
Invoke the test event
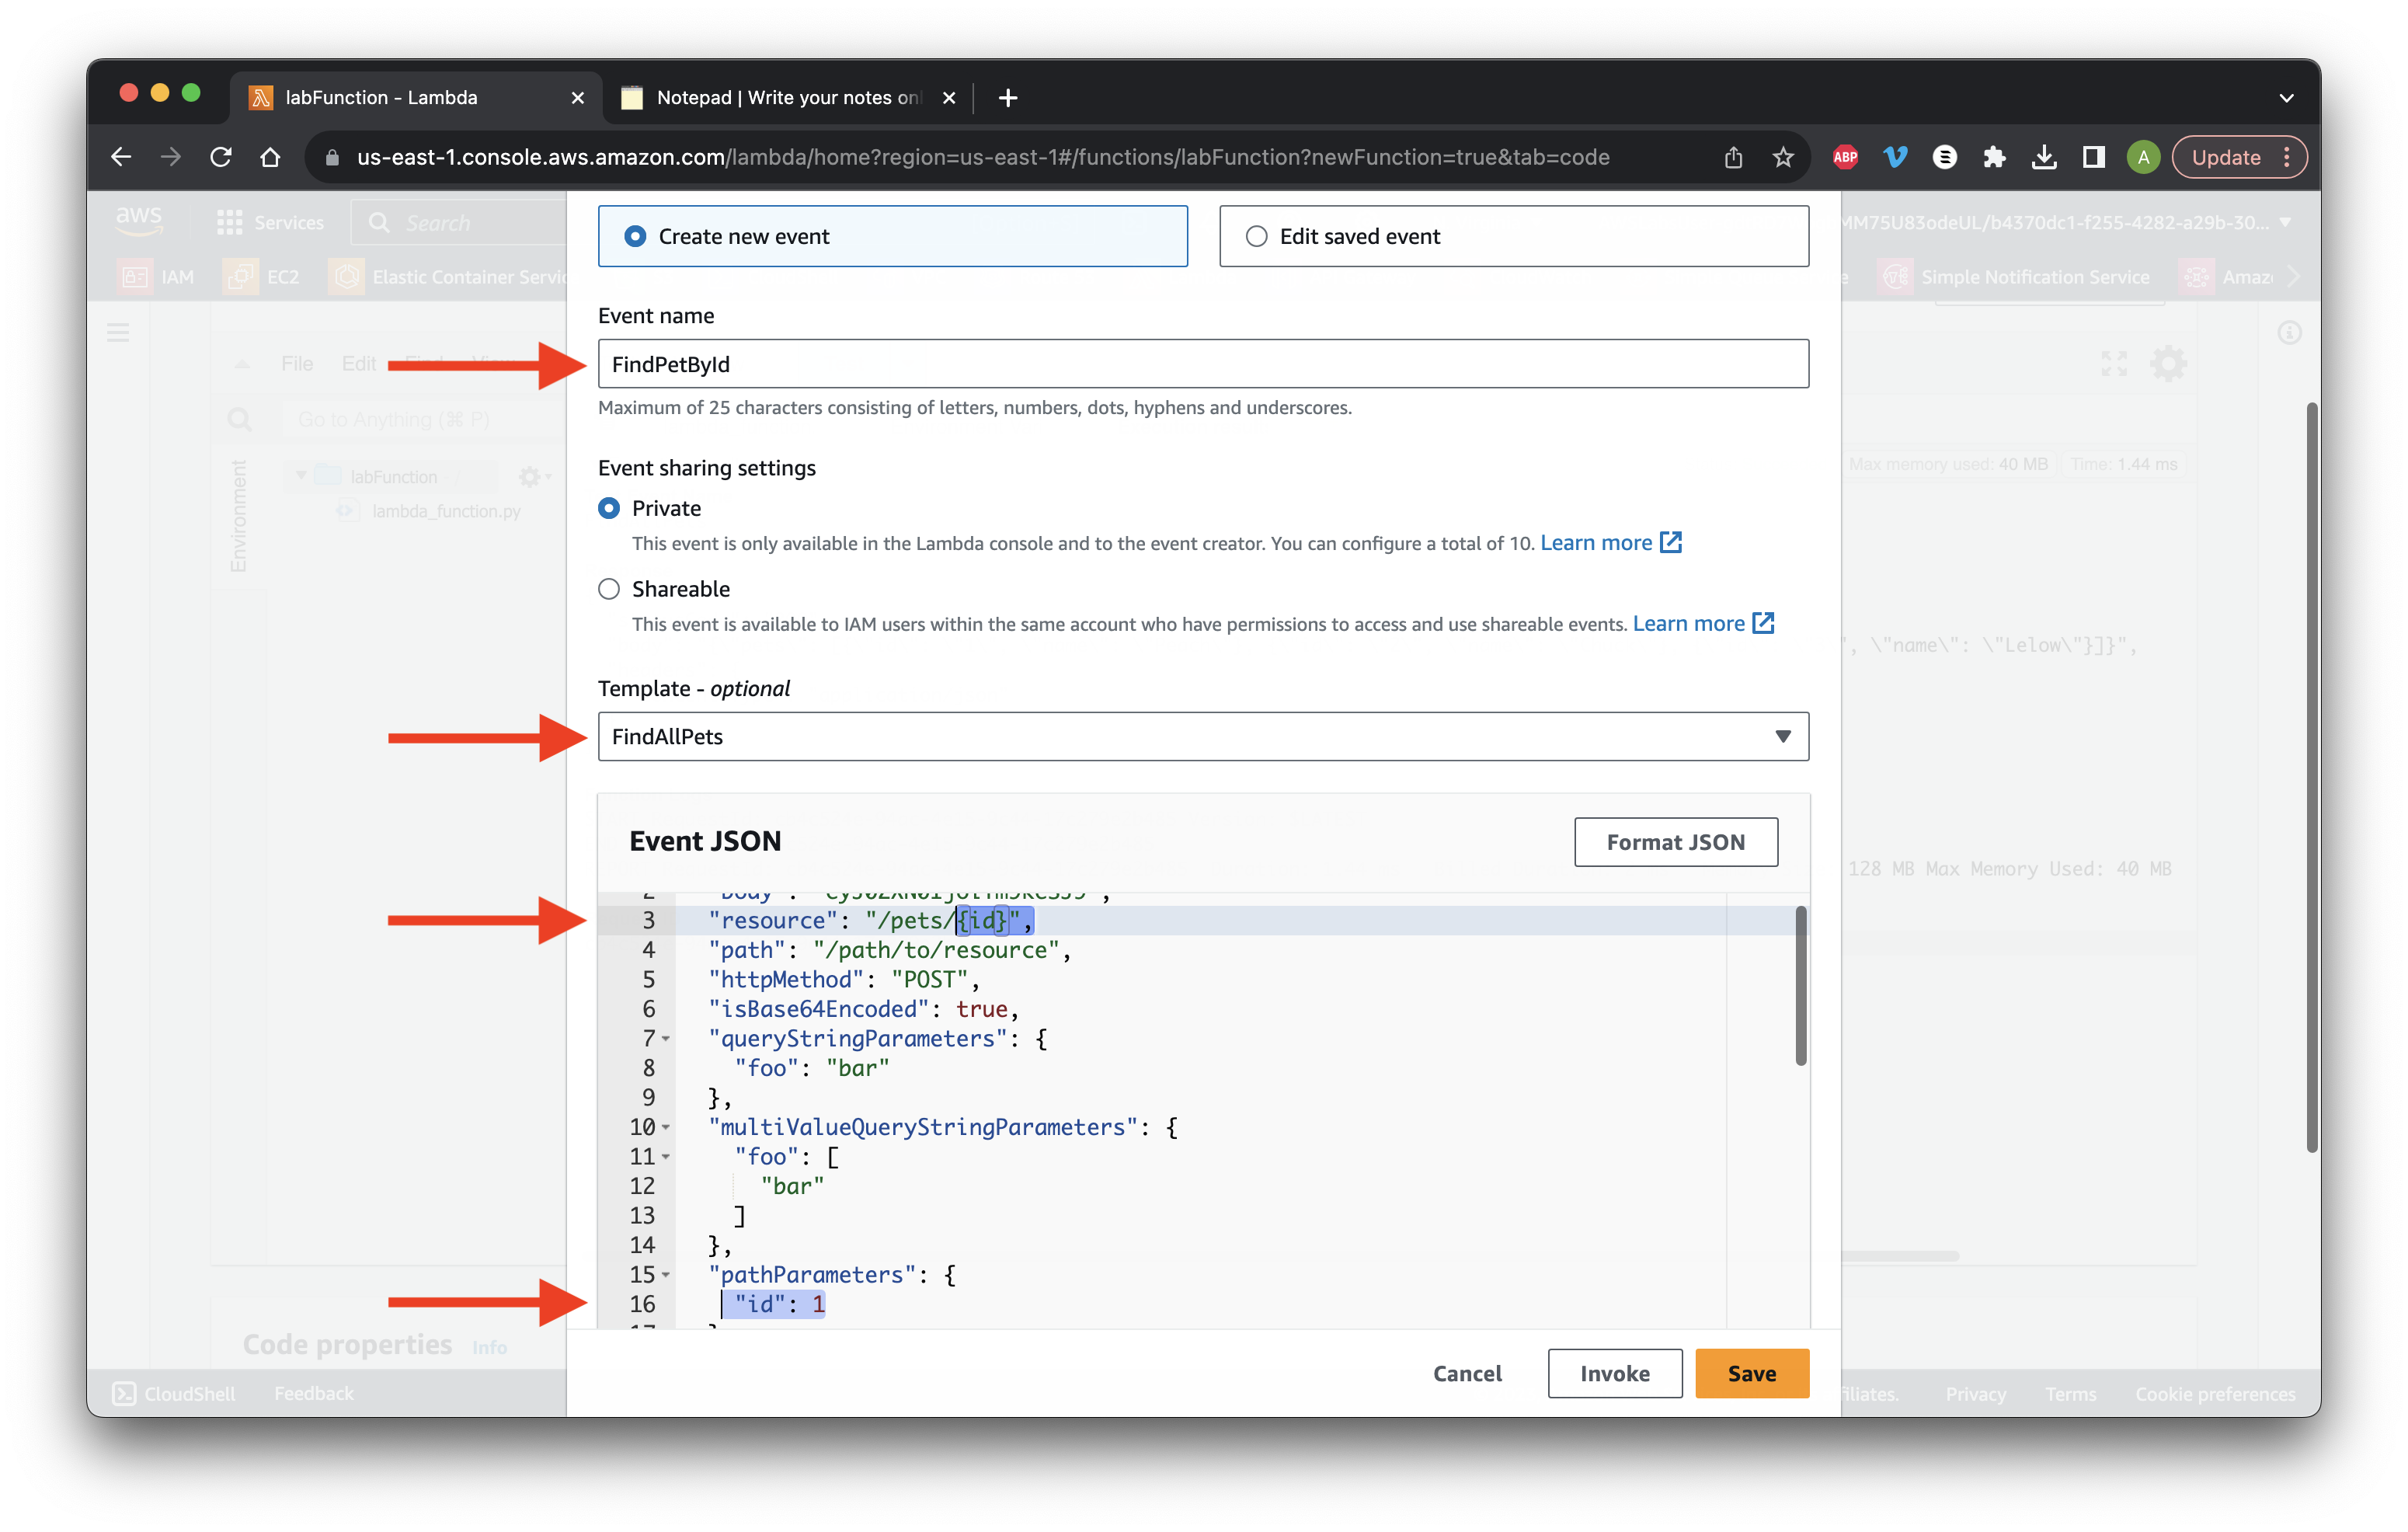pos(1614,1373)
